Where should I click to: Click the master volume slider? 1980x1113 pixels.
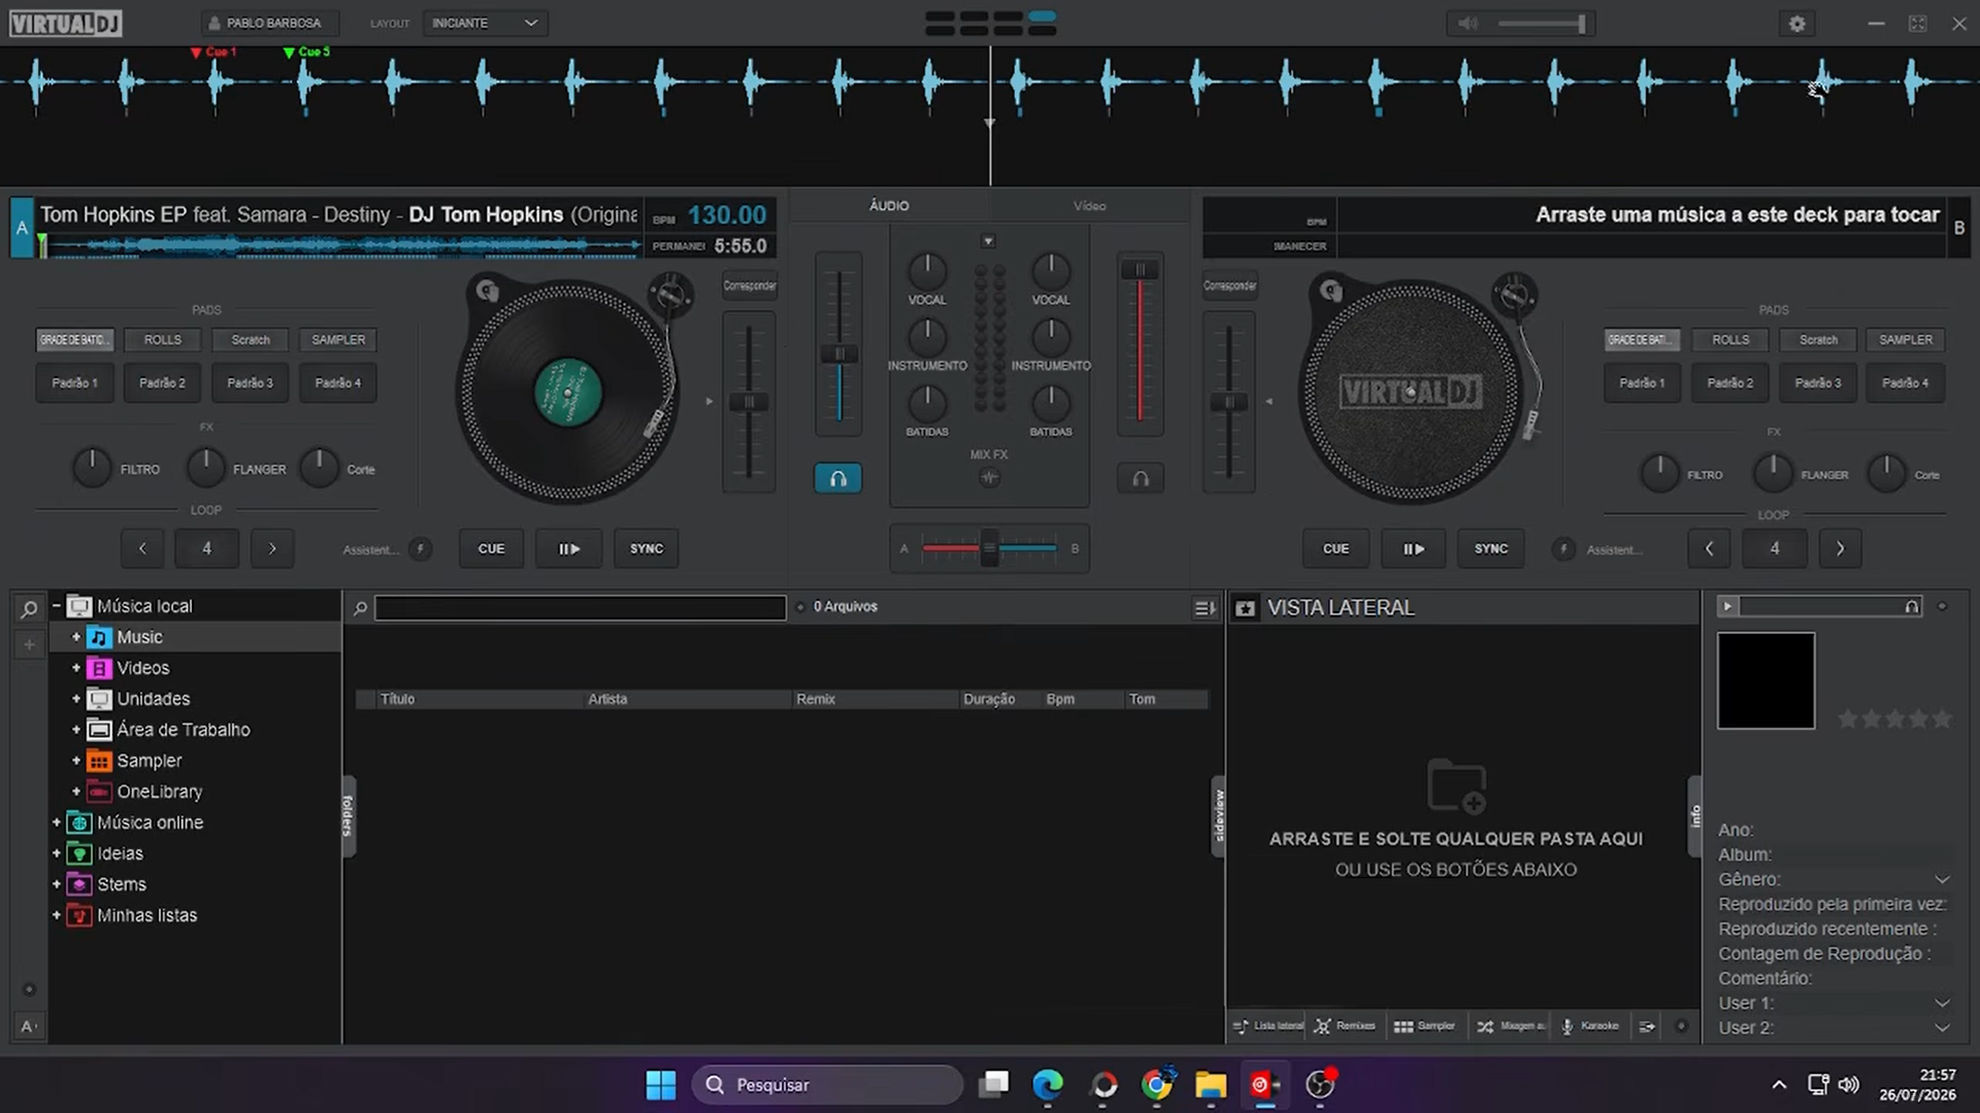[1542, 23]
